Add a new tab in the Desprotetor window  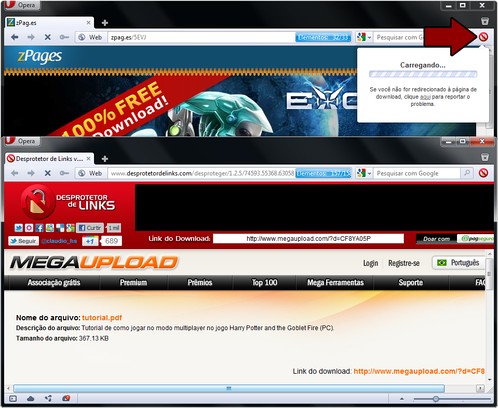105,159
